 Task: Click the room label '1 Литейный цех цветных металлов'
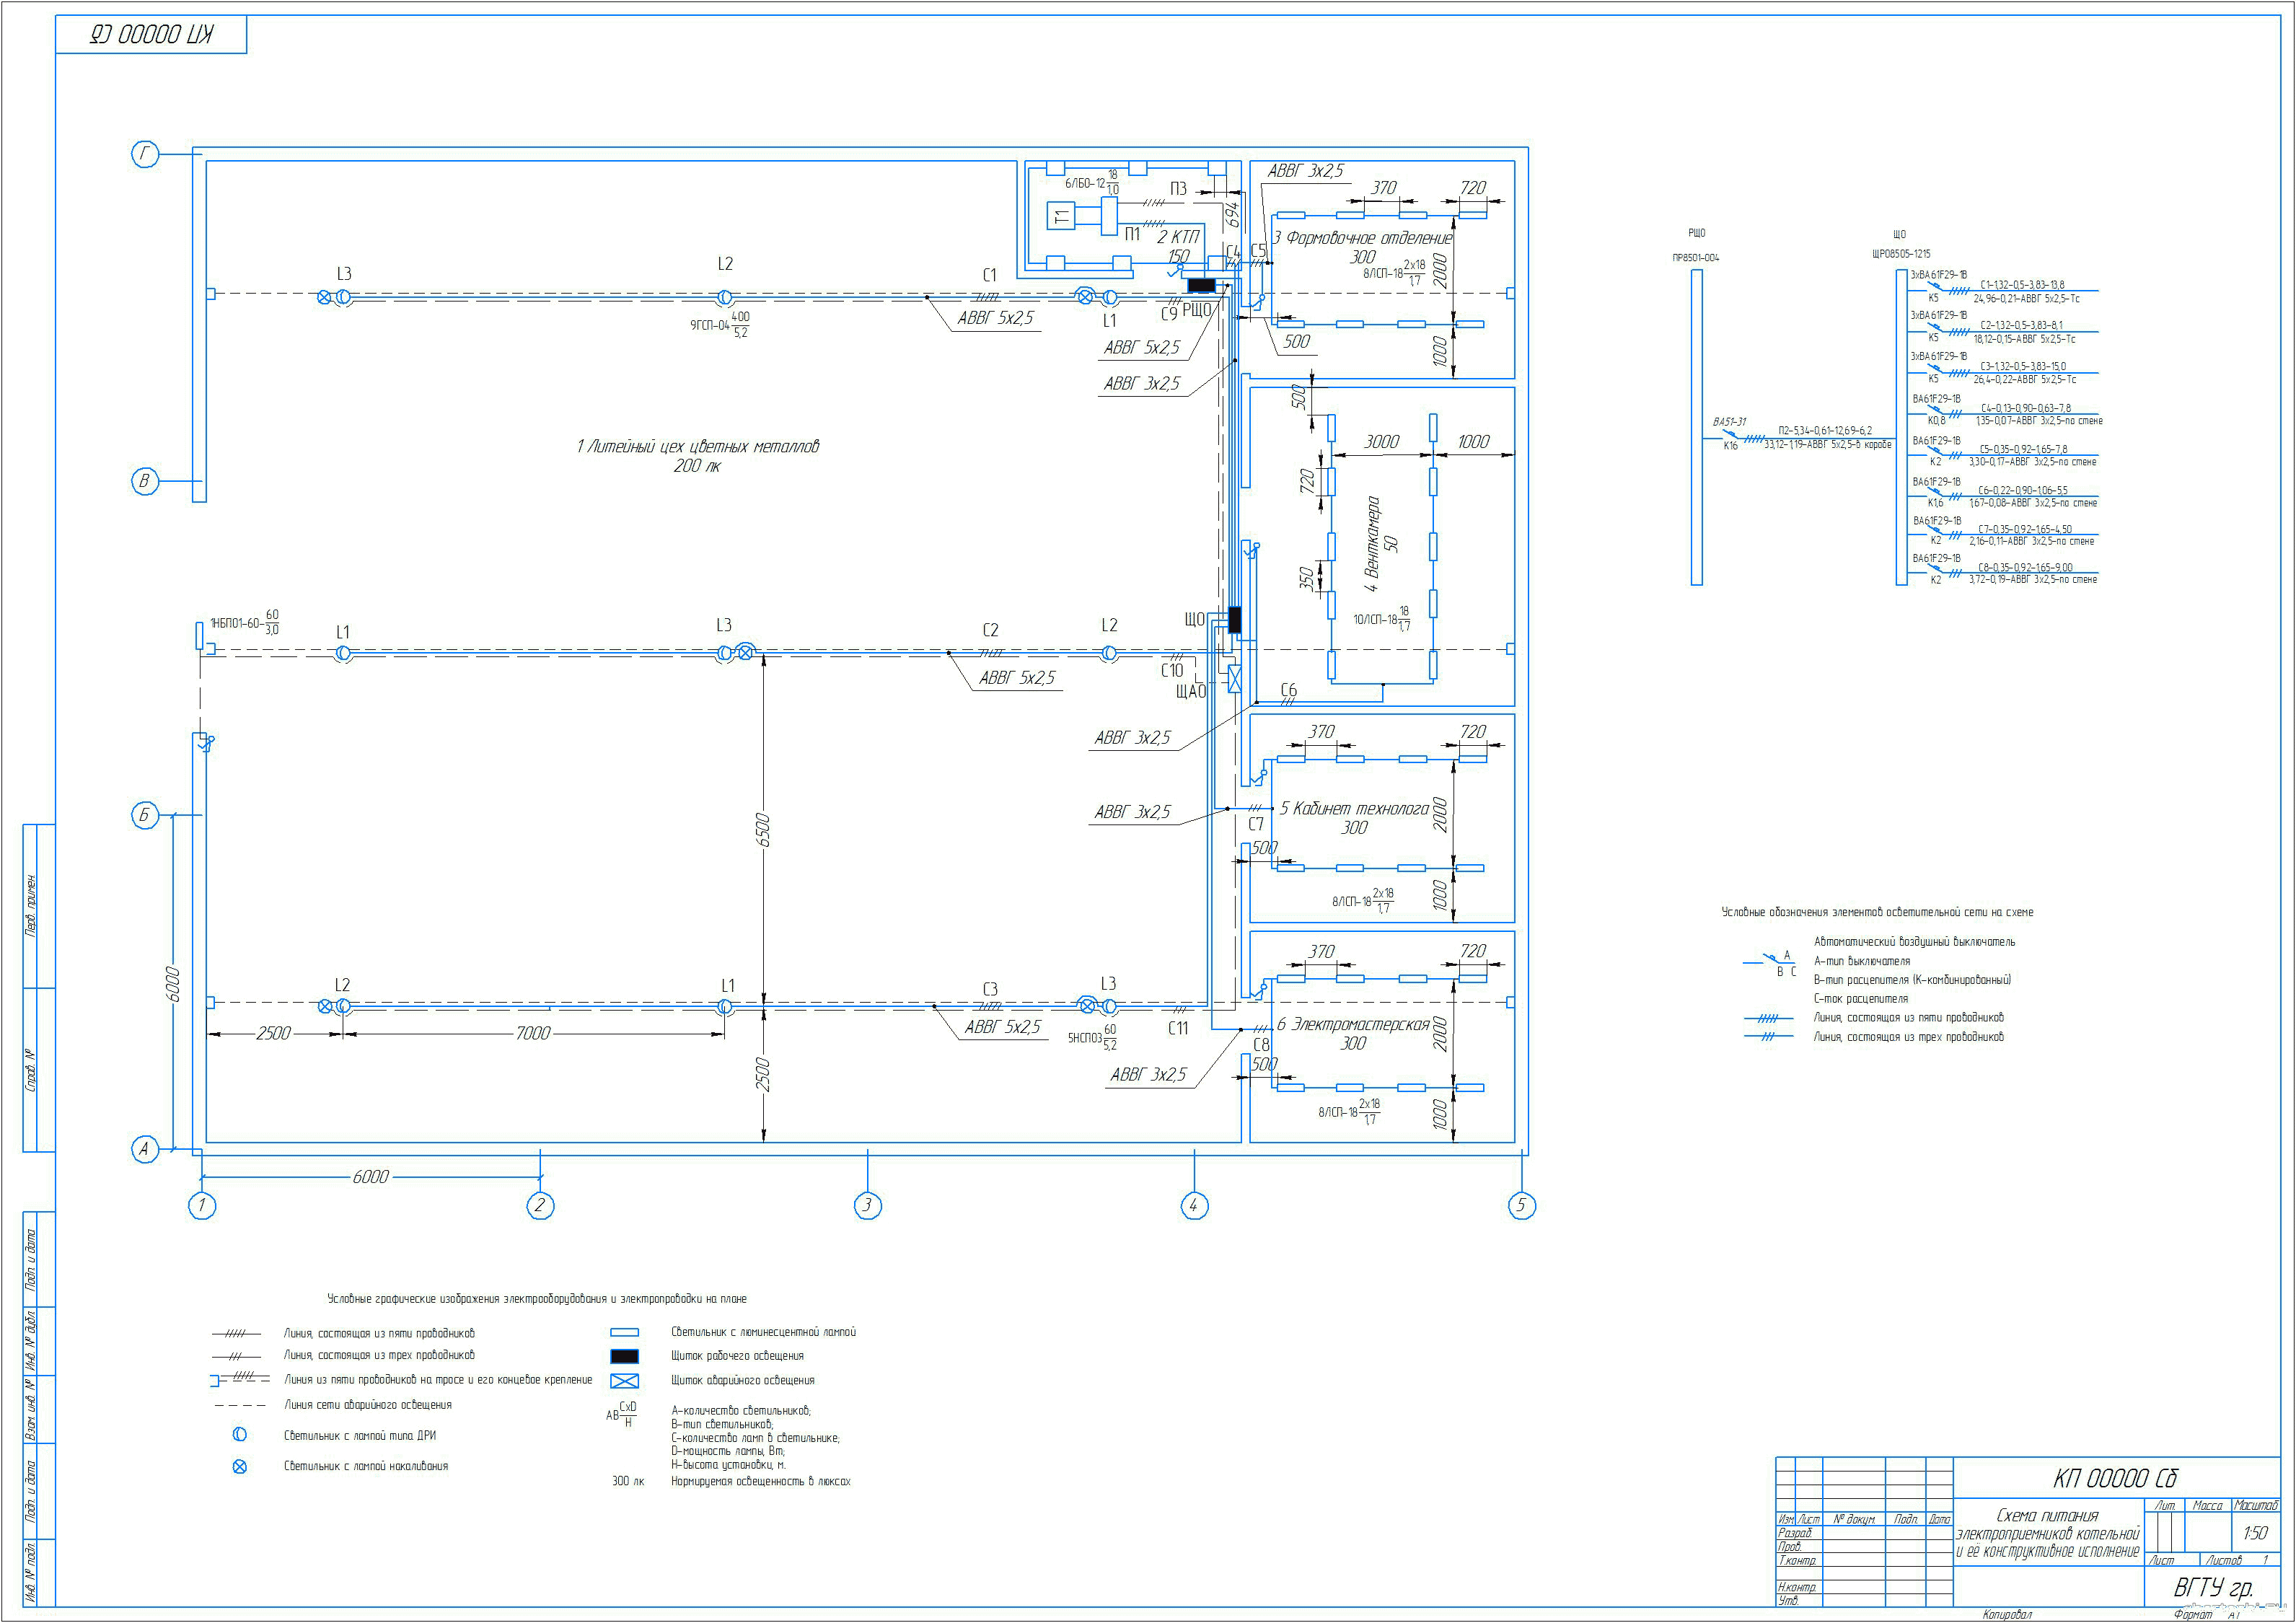tap(697, 446)
